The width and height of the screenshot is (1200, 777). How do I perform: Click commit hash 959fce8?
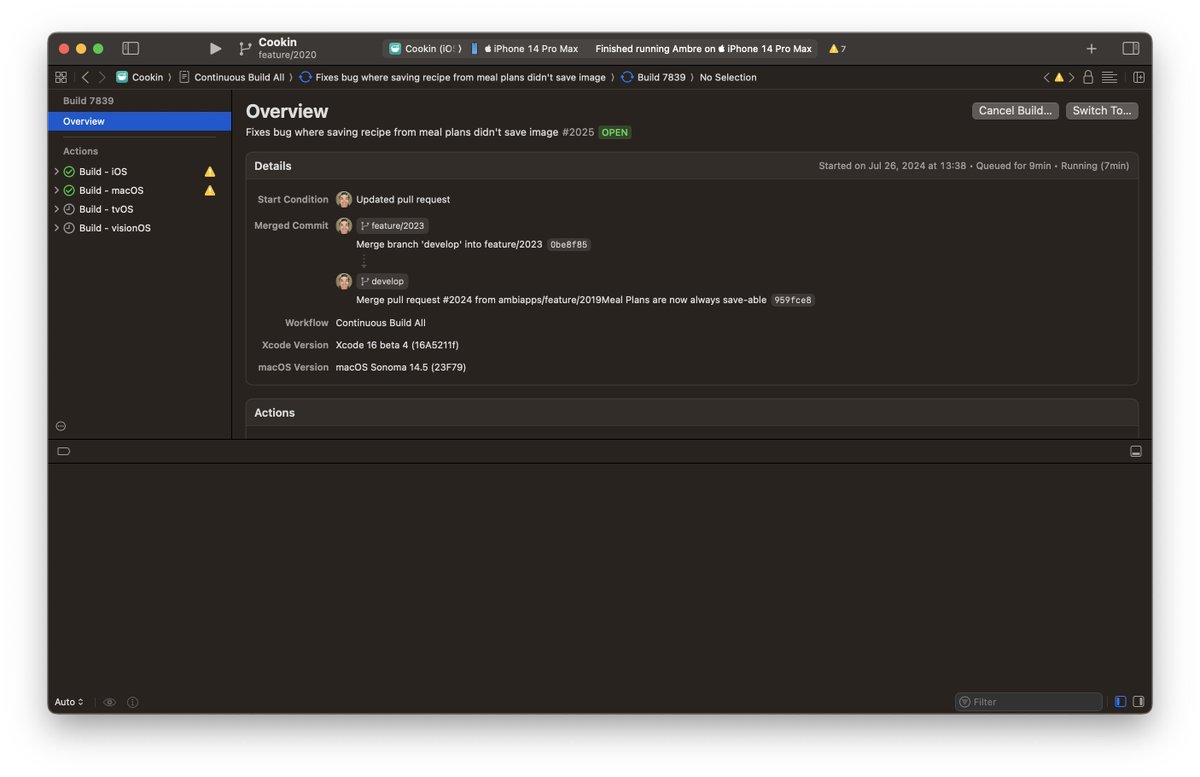point(793,300)
